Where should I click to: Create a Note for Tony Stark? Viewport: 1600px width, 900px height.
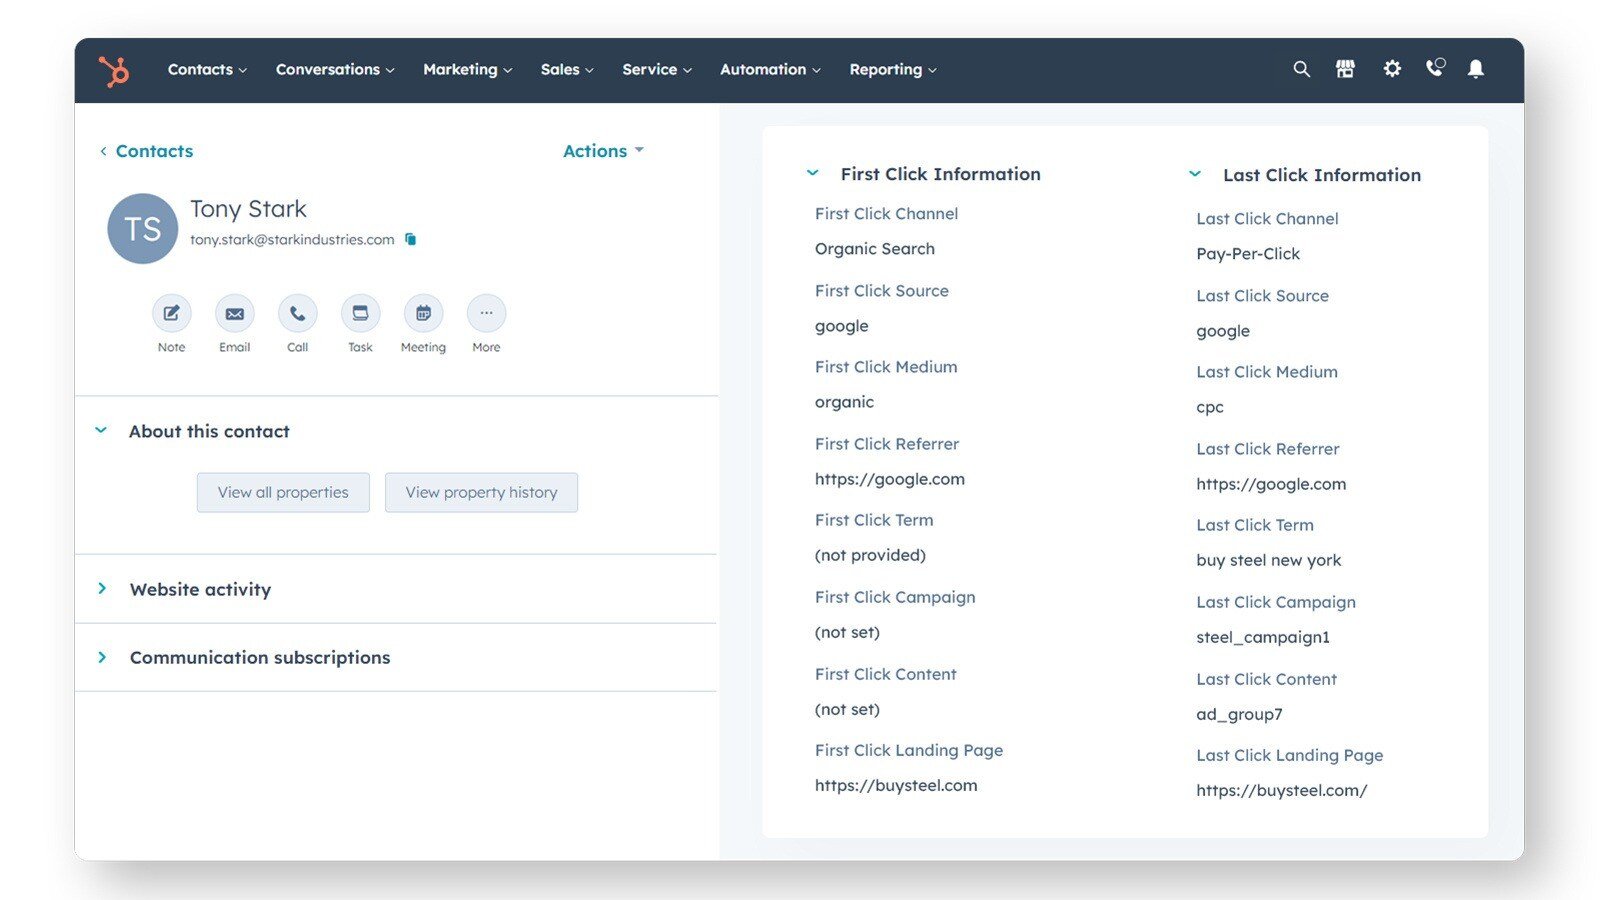171,314
